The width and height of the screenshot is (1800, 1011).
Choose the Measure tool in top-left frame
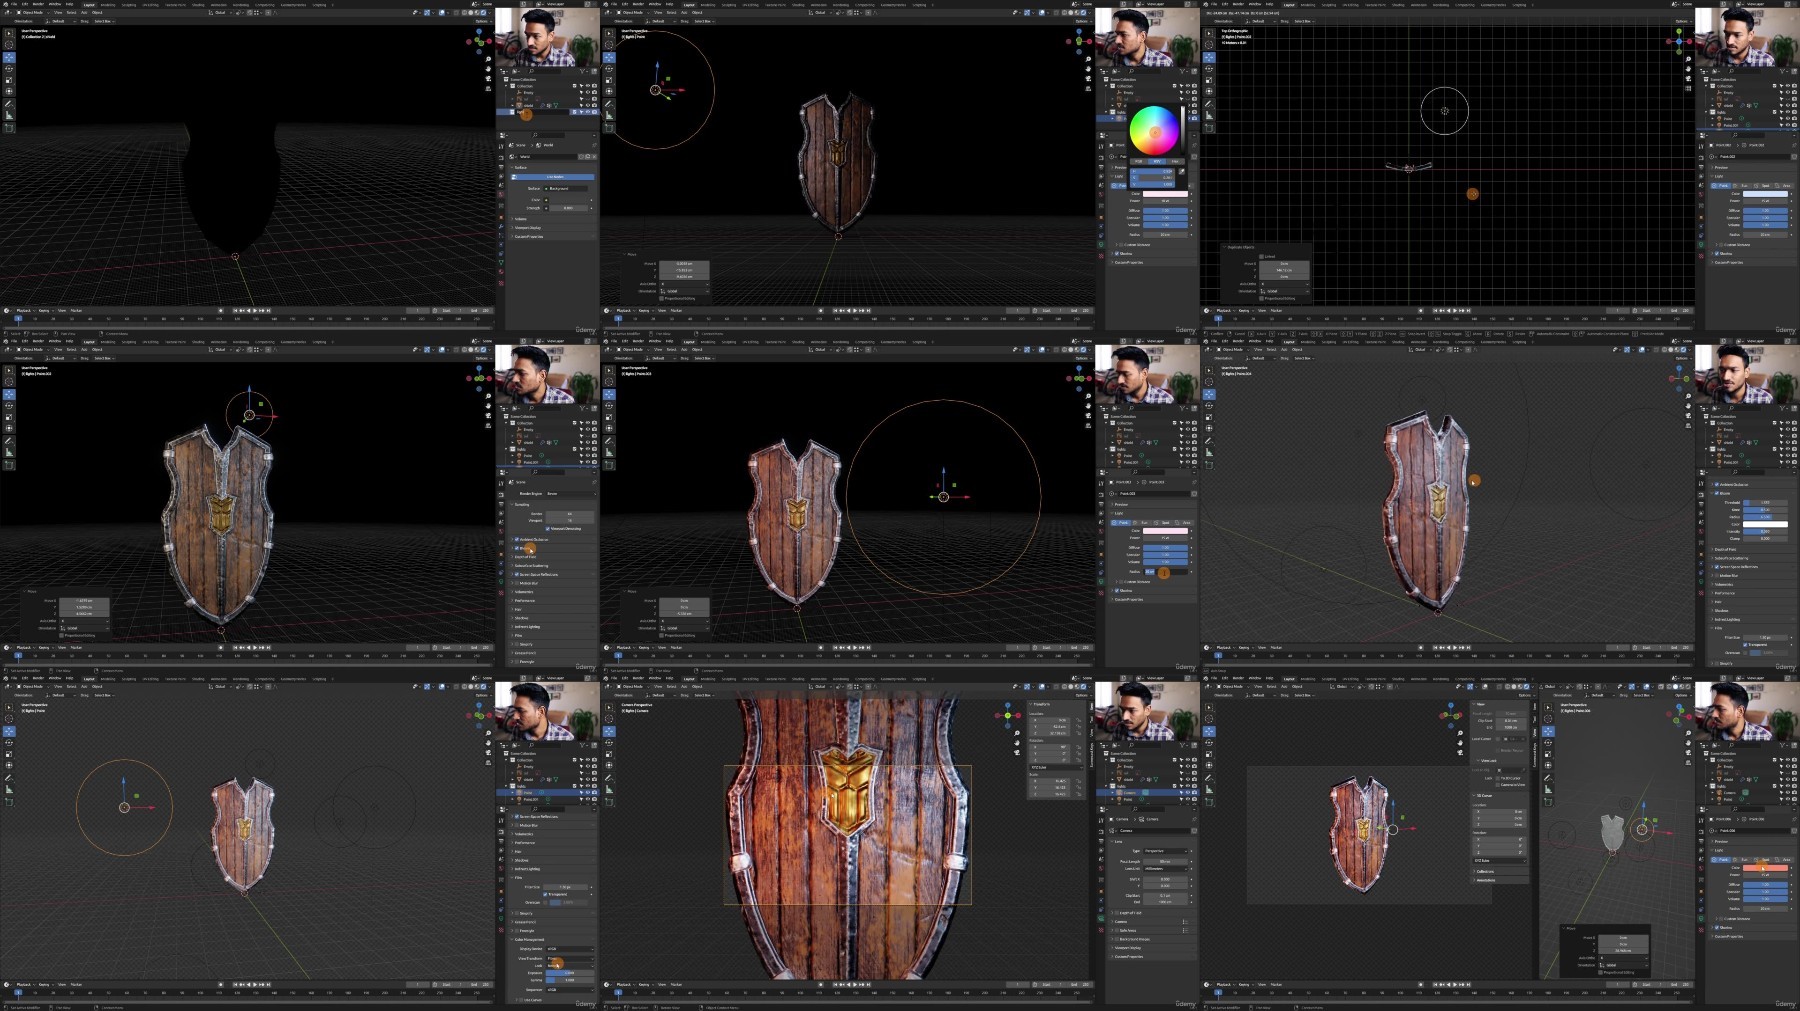[x=9, y=116]
